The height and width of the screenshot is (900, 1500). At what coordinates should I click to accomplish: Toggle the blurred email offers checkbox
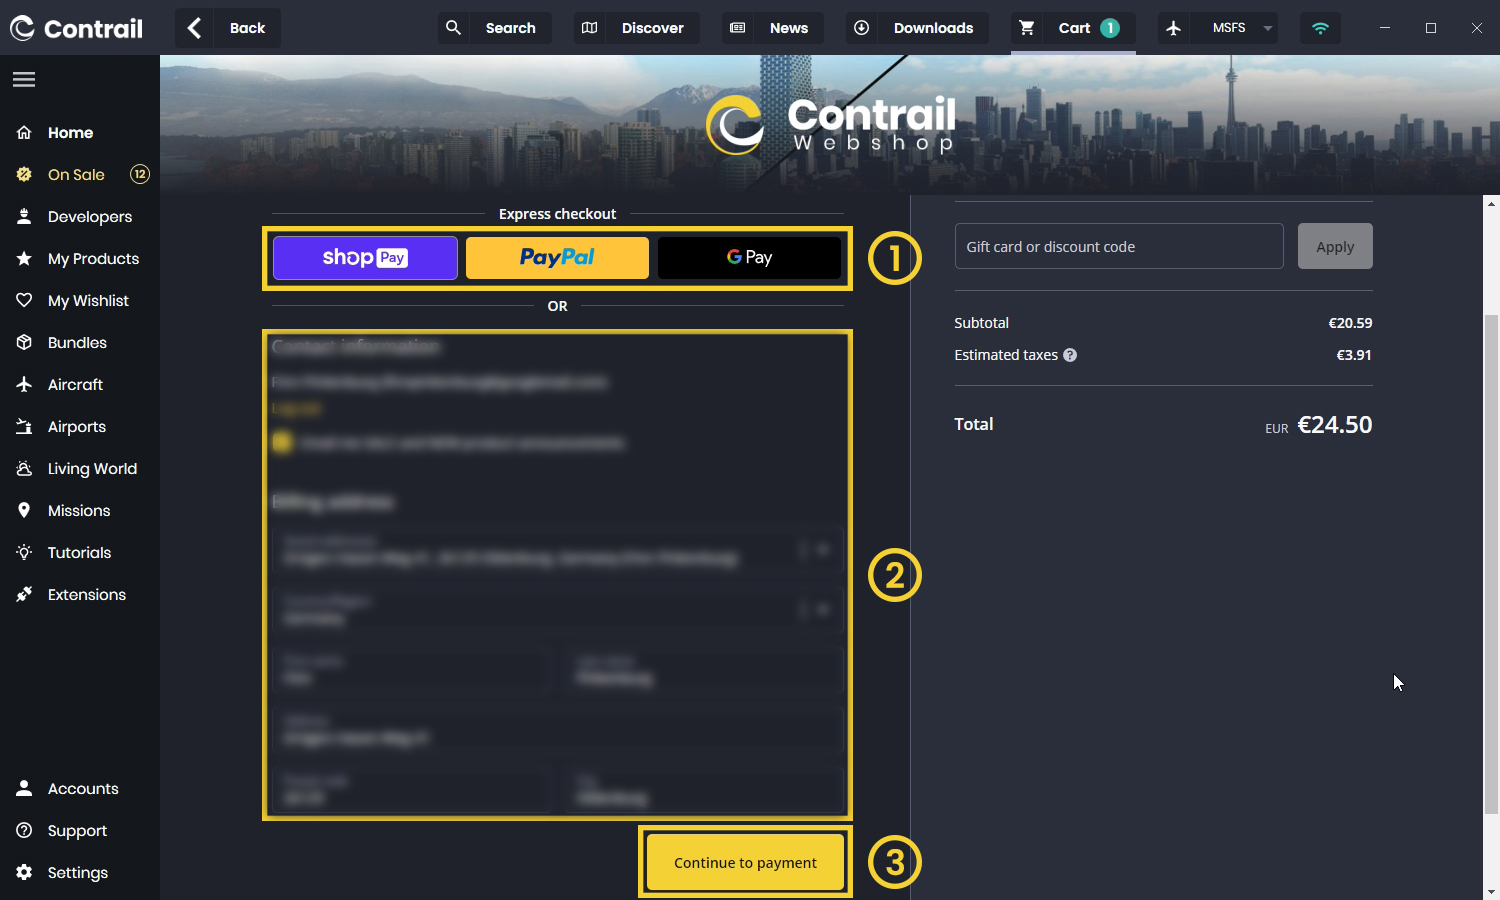(282, 442)
